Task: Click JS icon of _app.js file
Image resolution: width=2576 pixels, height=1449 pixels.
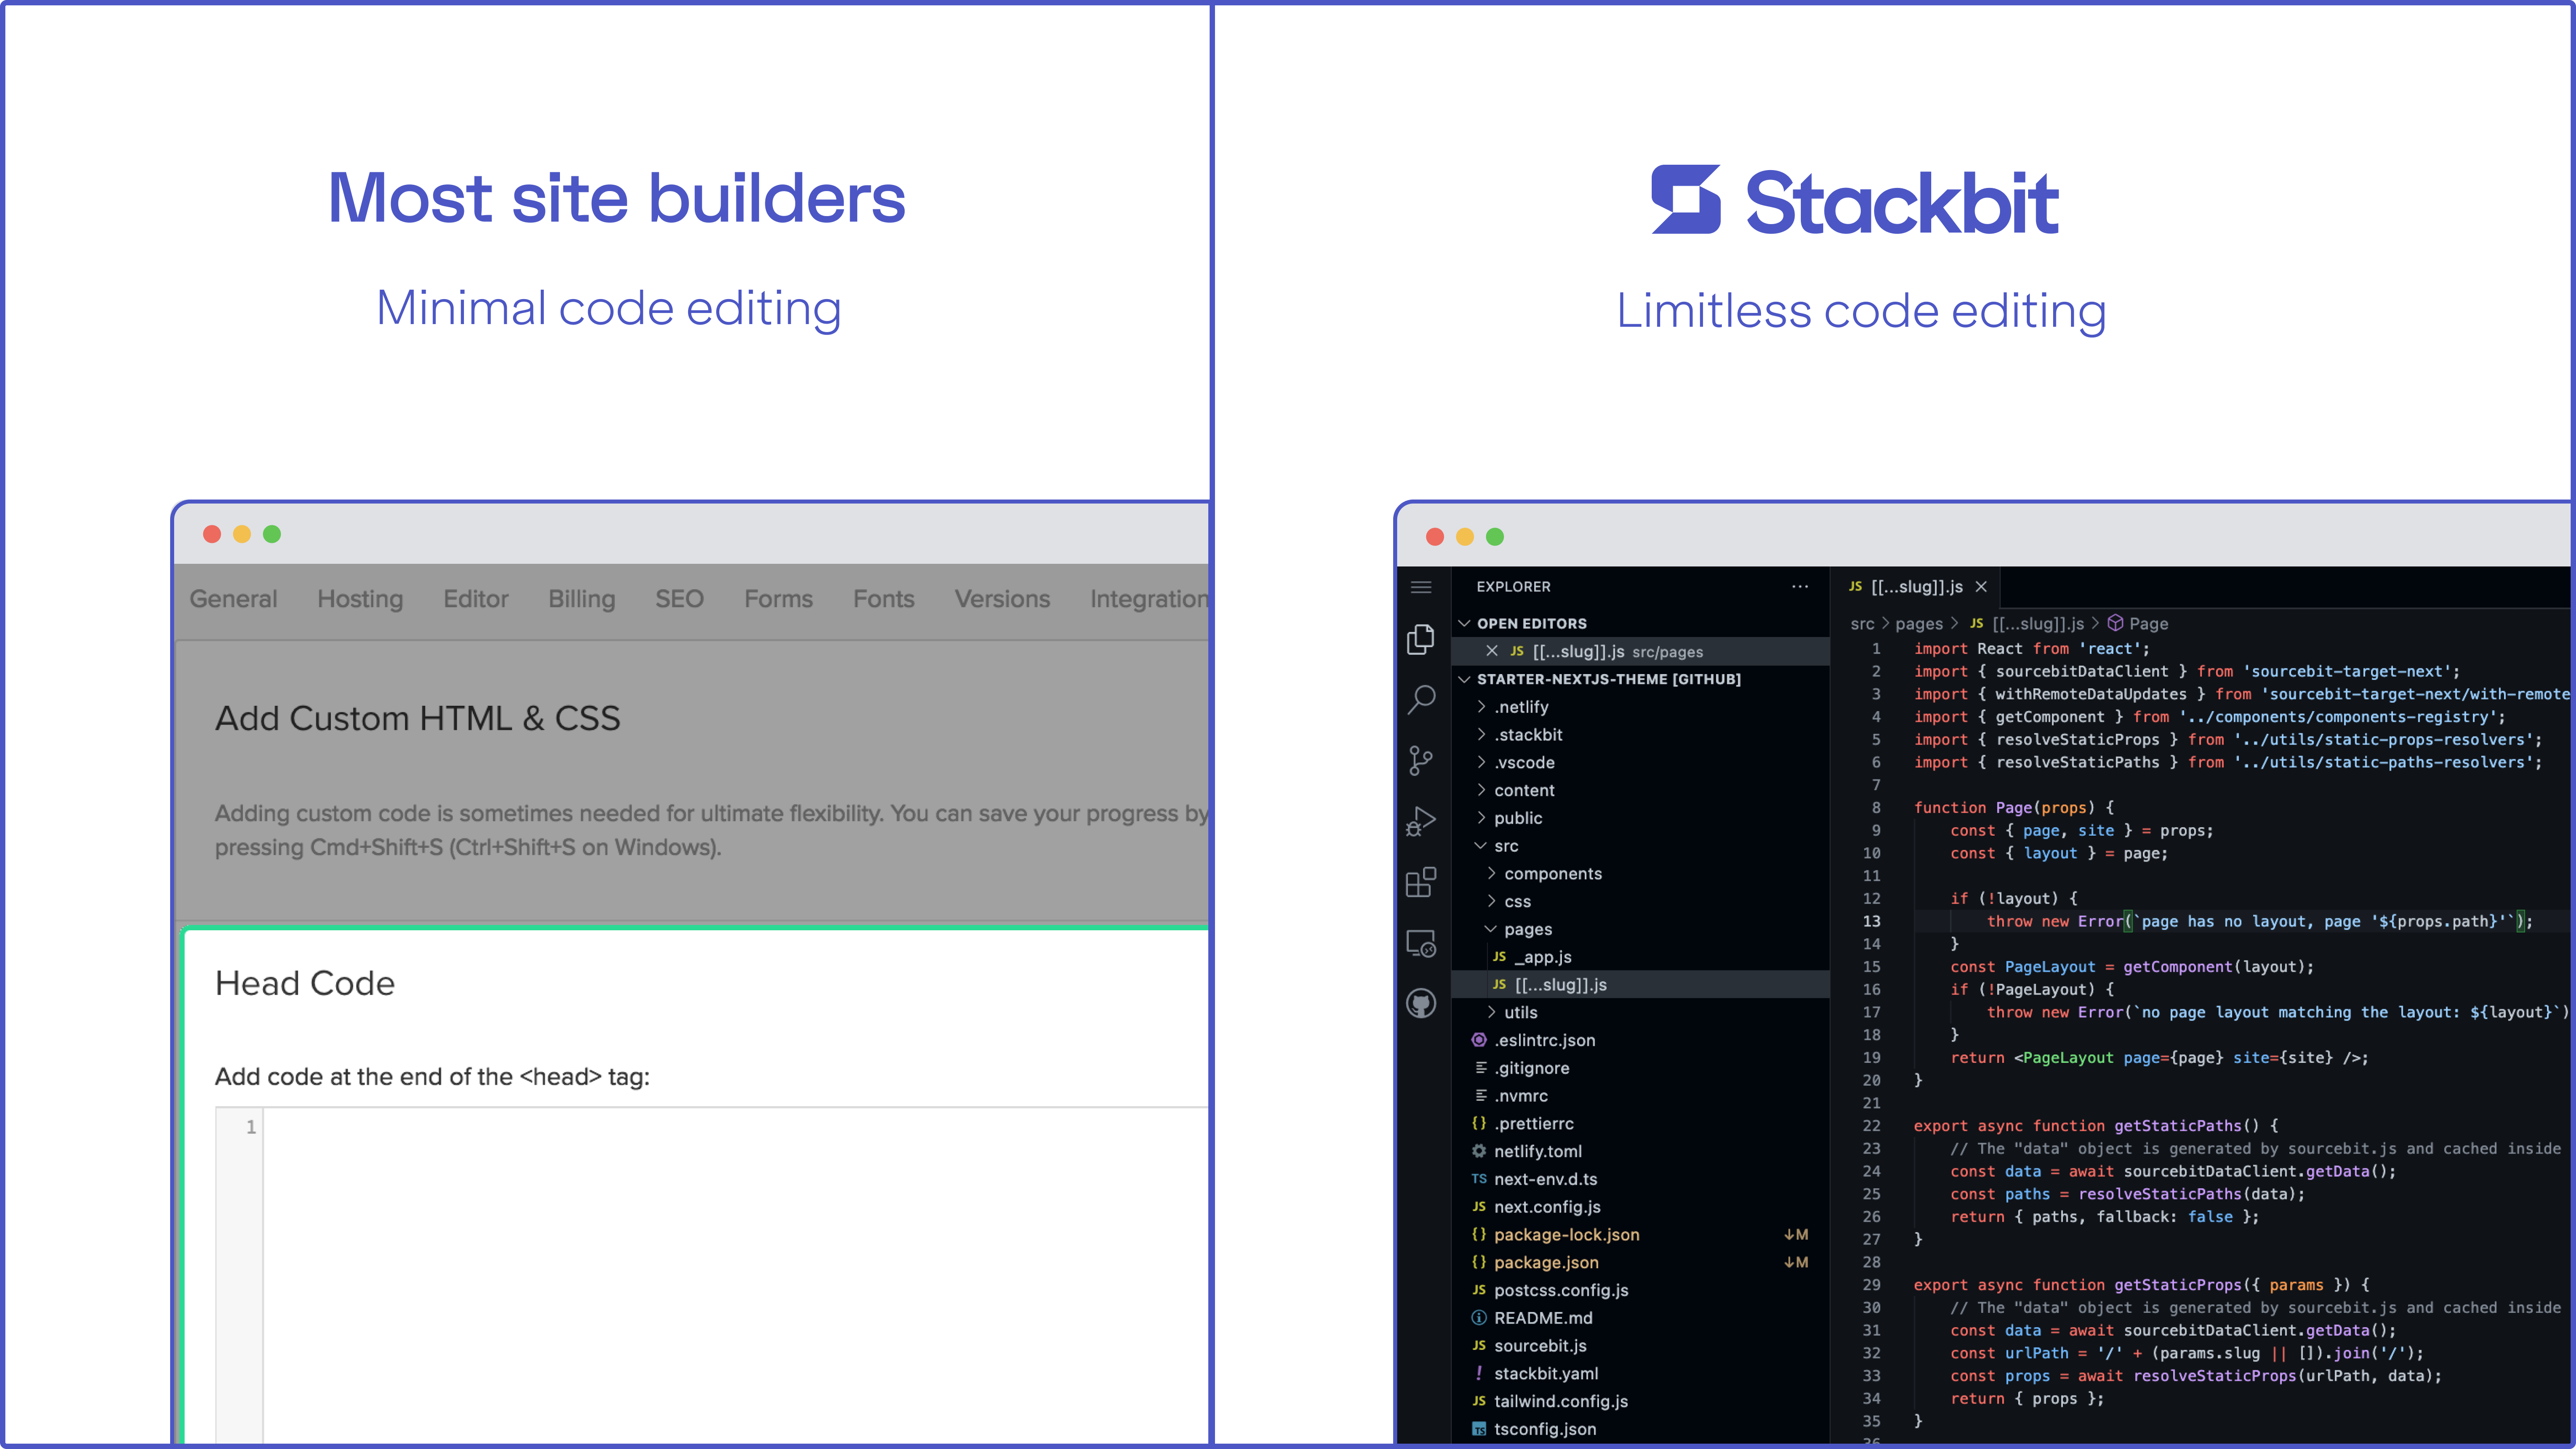Action: click(1499, 957)
